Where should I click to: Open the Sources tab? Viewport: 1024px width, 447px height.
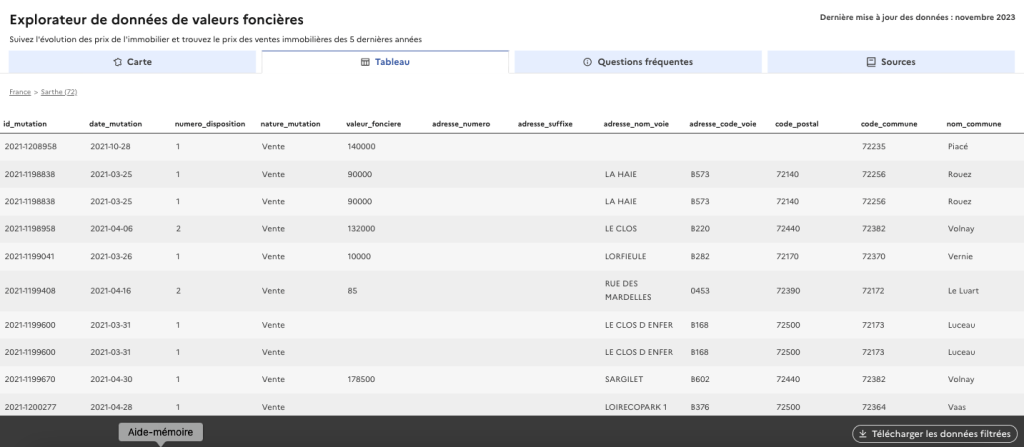tap(891, 62)
